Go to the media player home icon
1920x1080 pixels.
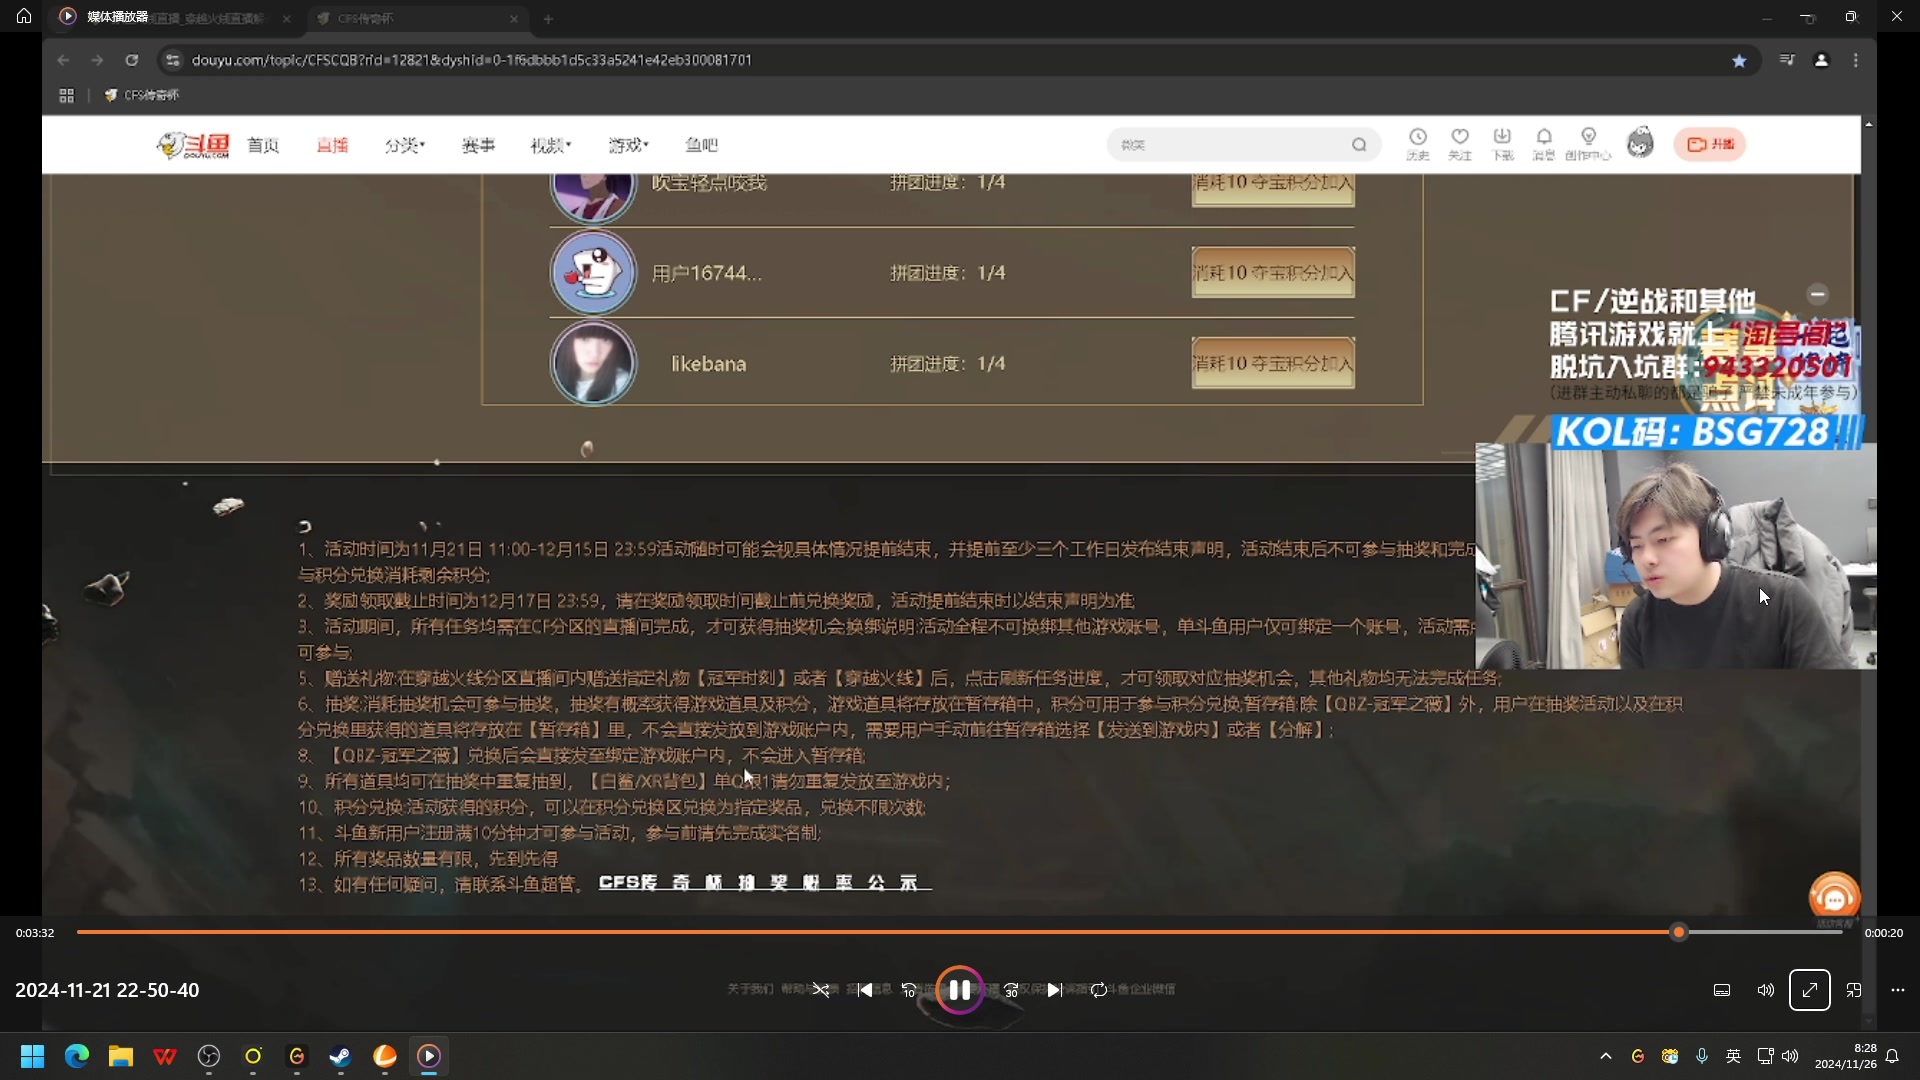point(24,16)
